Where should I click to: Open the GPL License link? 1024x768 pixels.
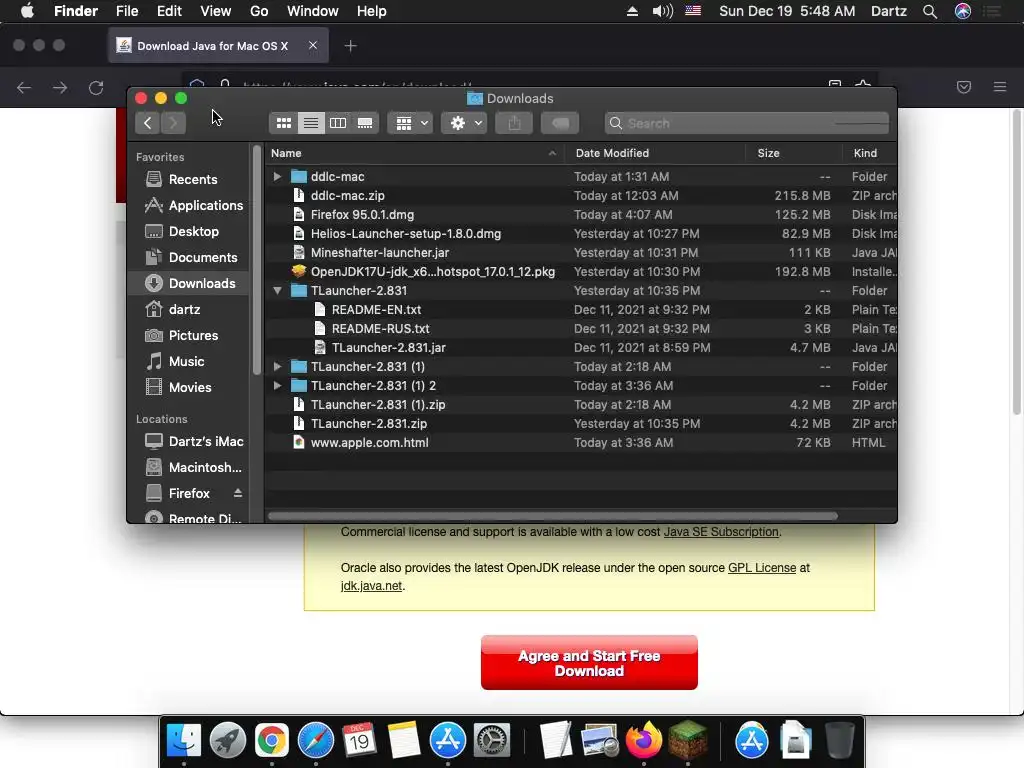tap(762, 568)
